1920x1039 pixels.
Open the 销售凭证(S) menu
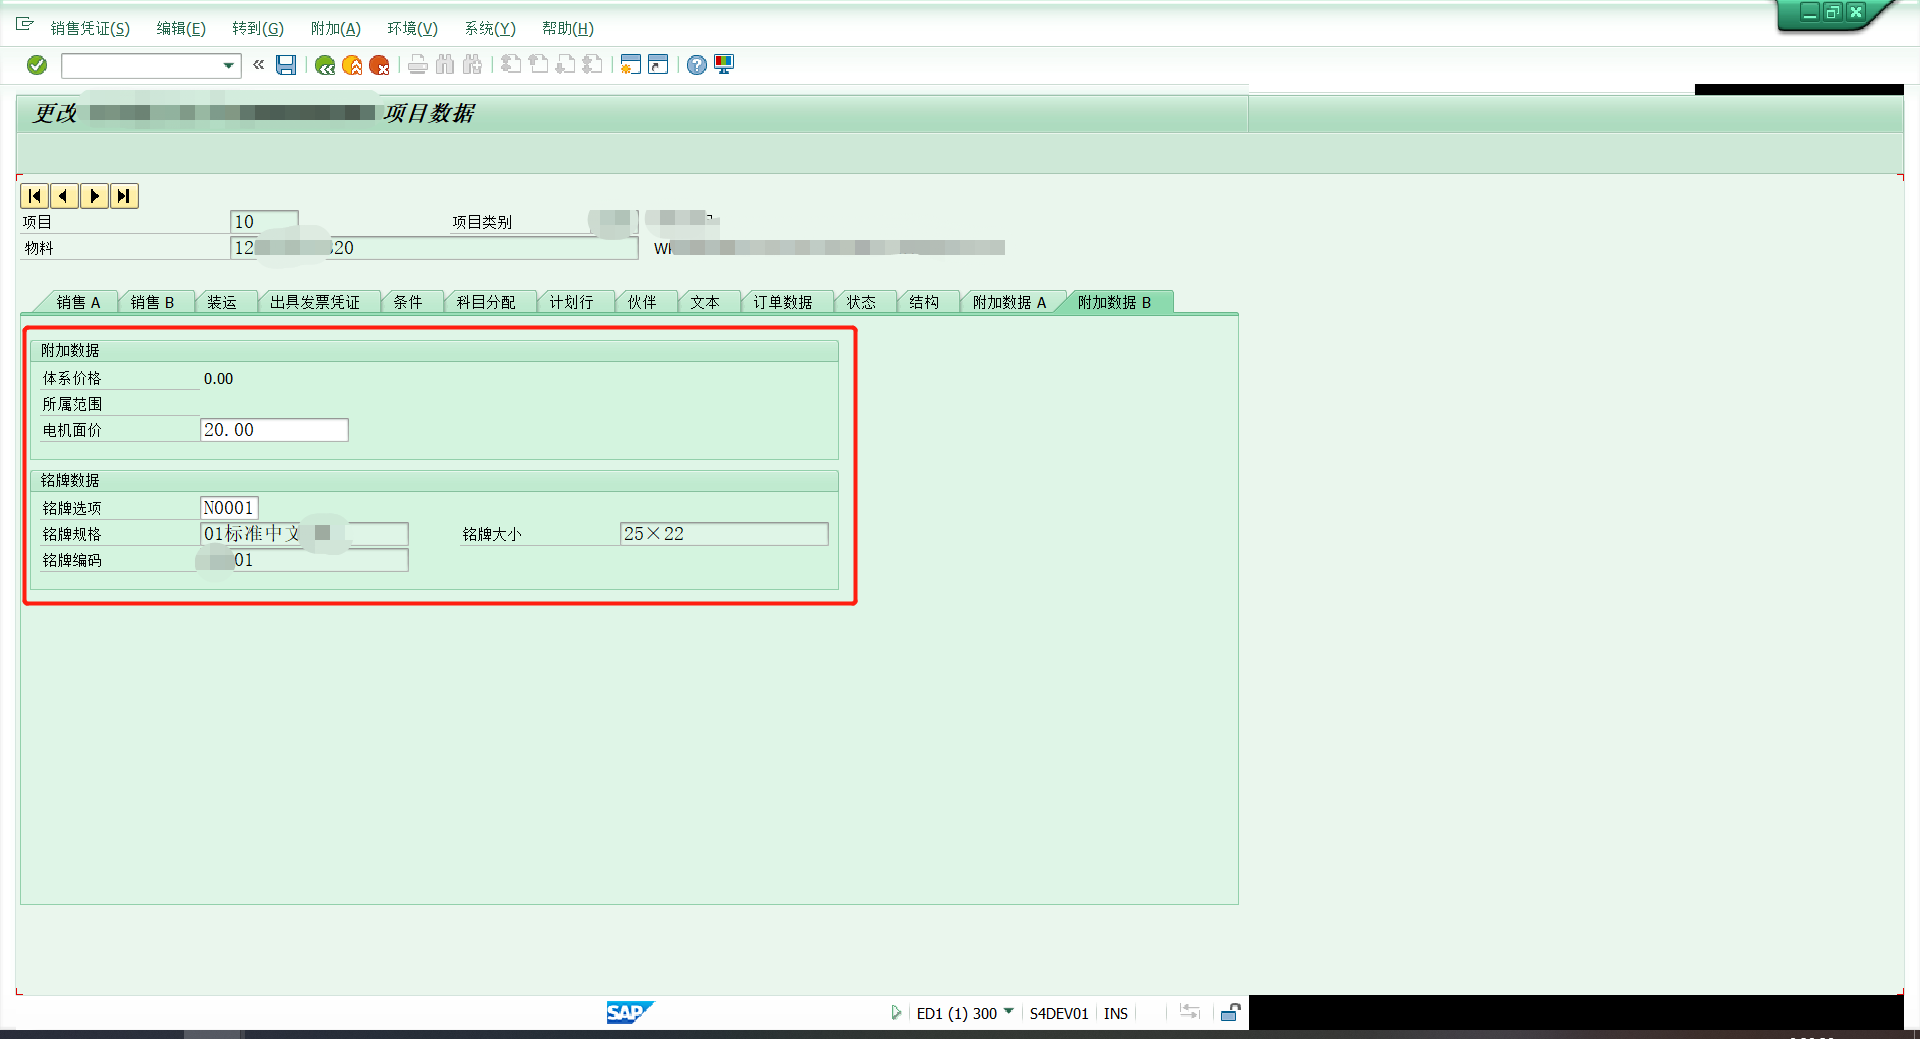coord(90,28)
